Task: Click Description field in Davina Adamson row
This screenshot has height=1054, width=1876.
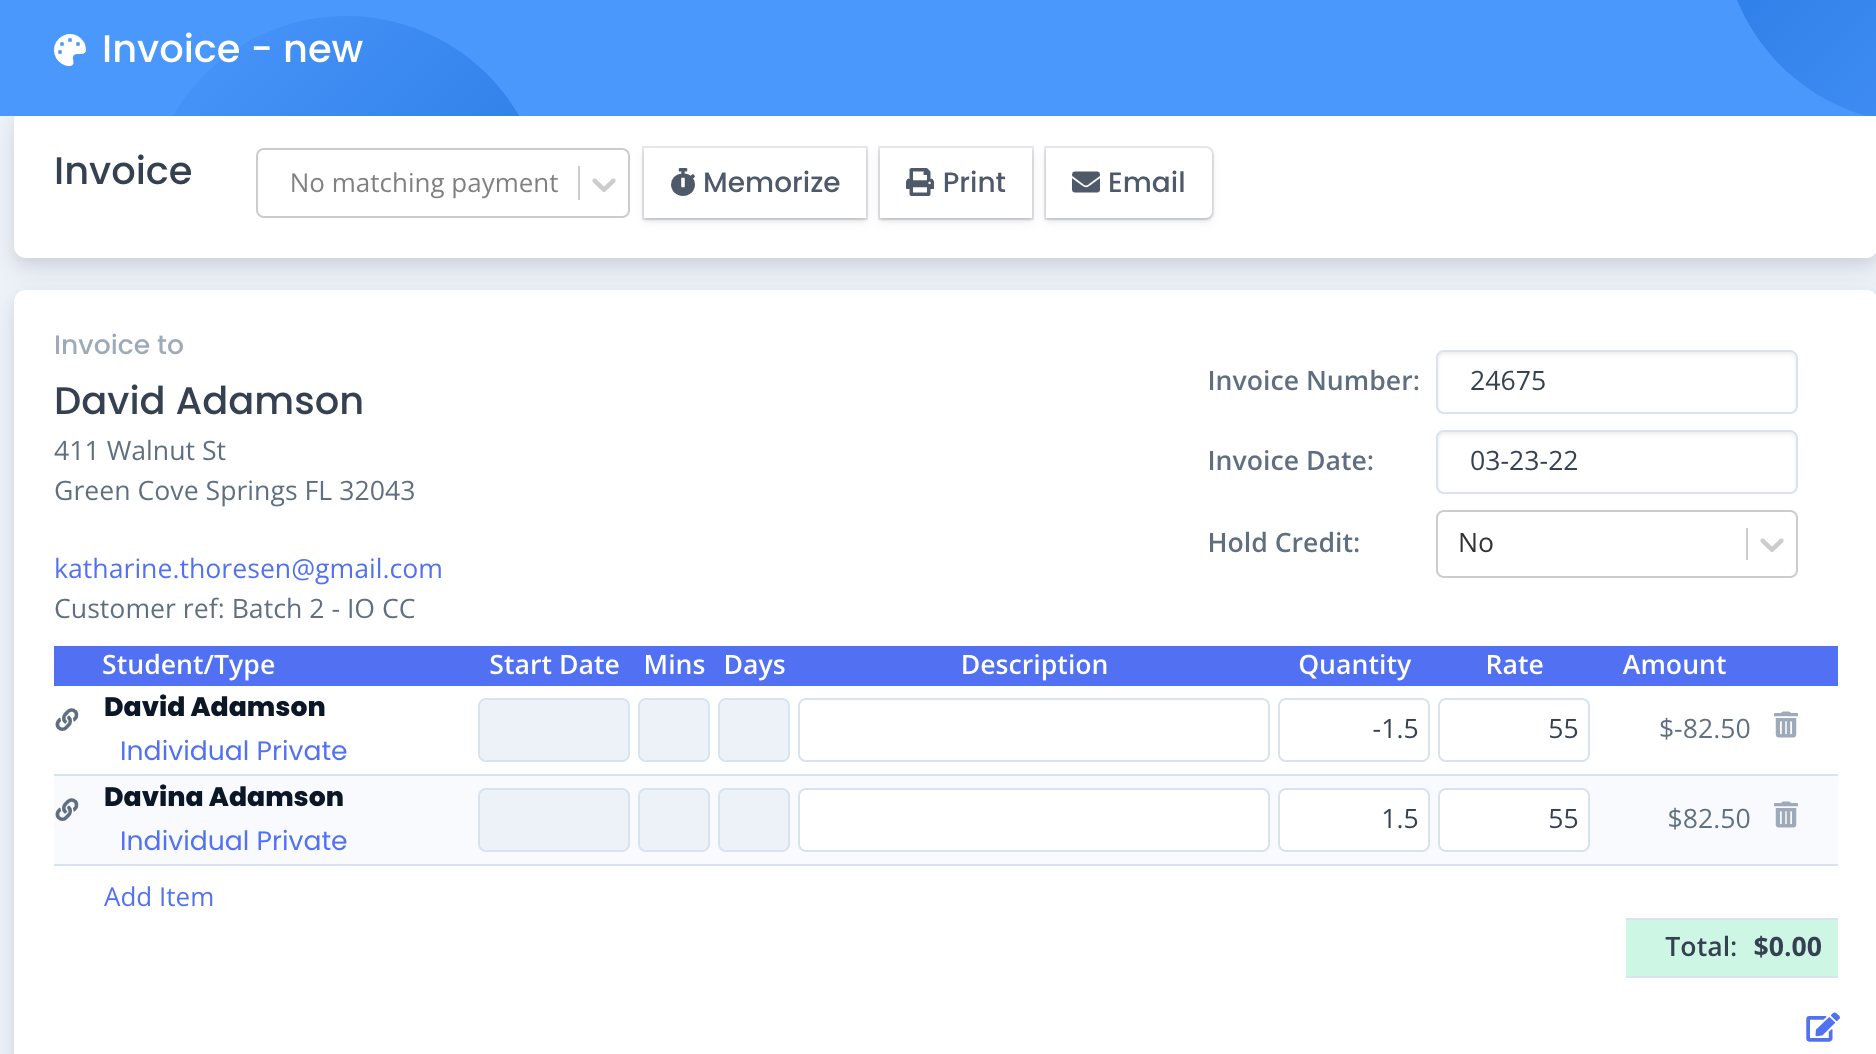Action: pyautogui.click(x=1034, y=820)
